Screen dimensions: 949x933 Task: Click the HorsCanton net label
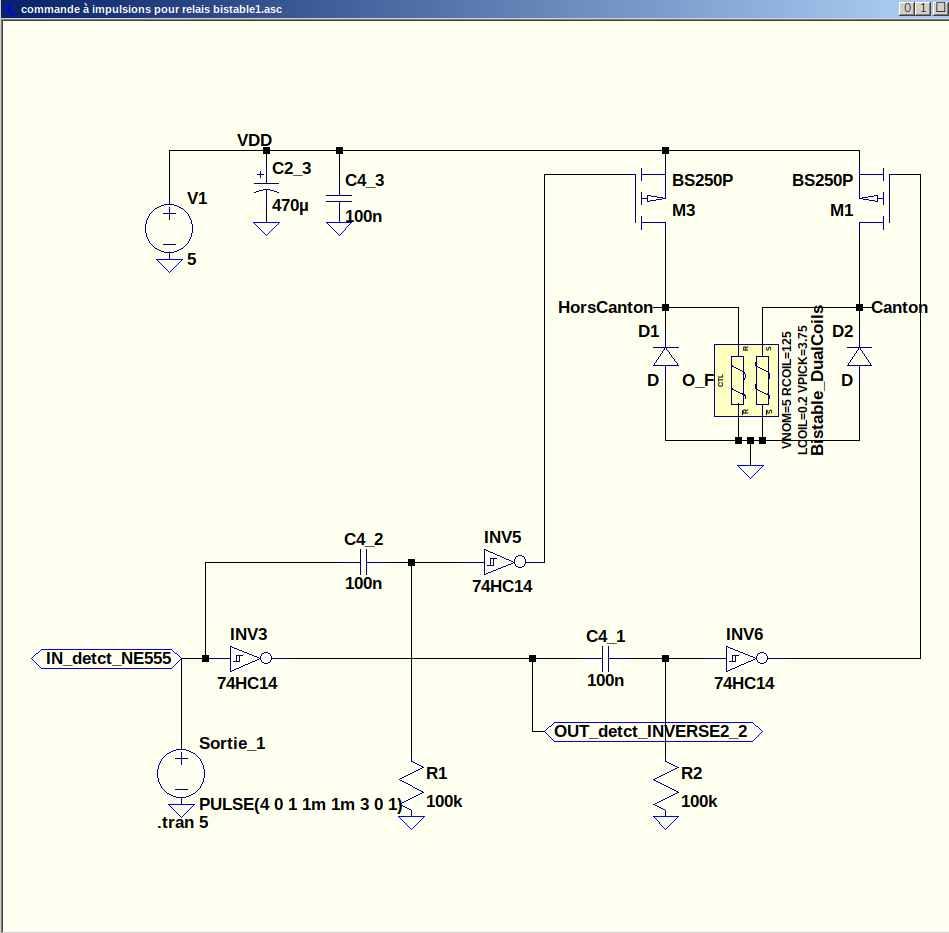click(x=605, y=307)
